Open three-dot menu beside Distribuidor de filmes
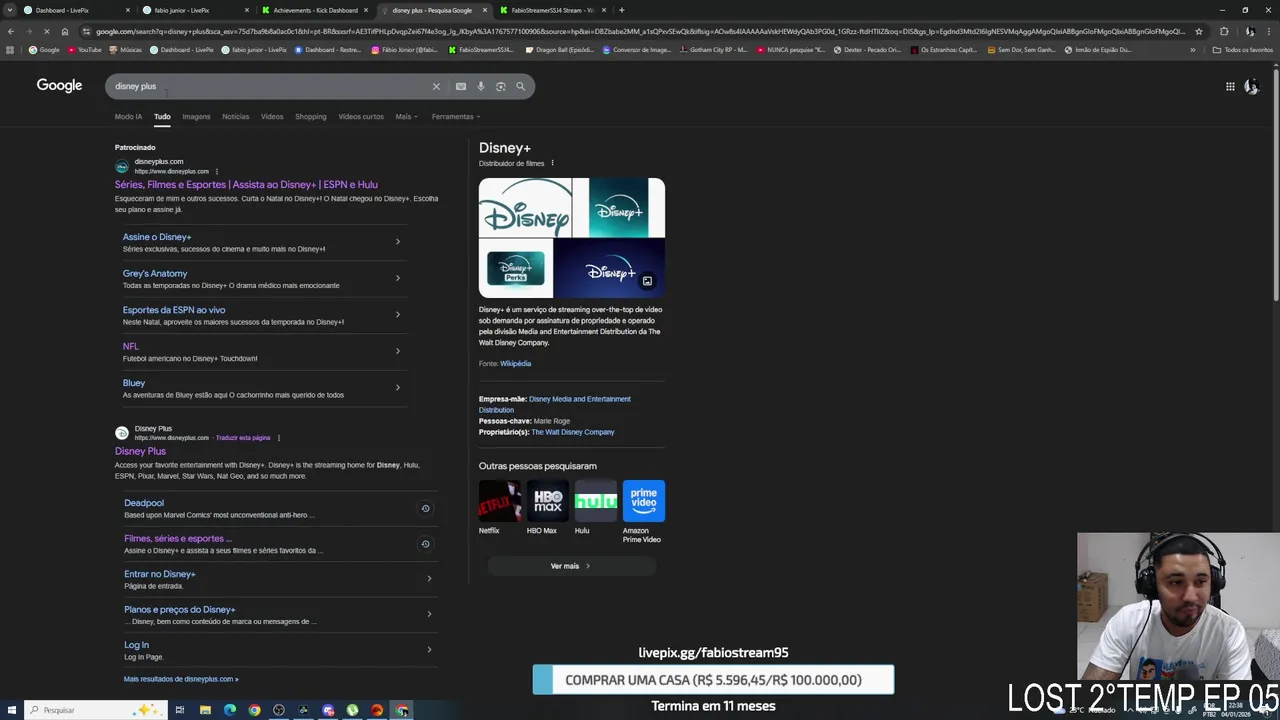 click(552, 163)
